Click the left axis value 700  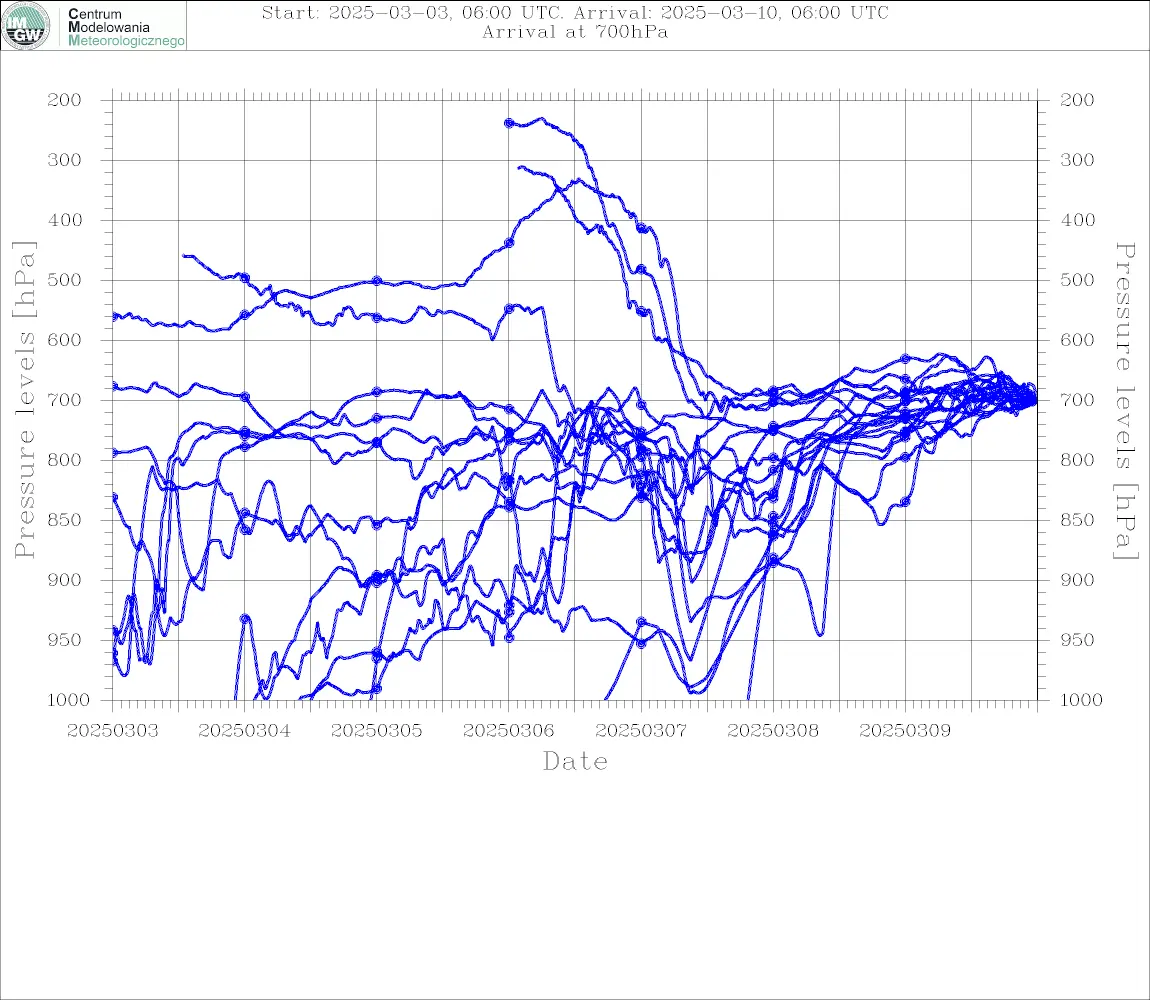click(x=65, y=401)
